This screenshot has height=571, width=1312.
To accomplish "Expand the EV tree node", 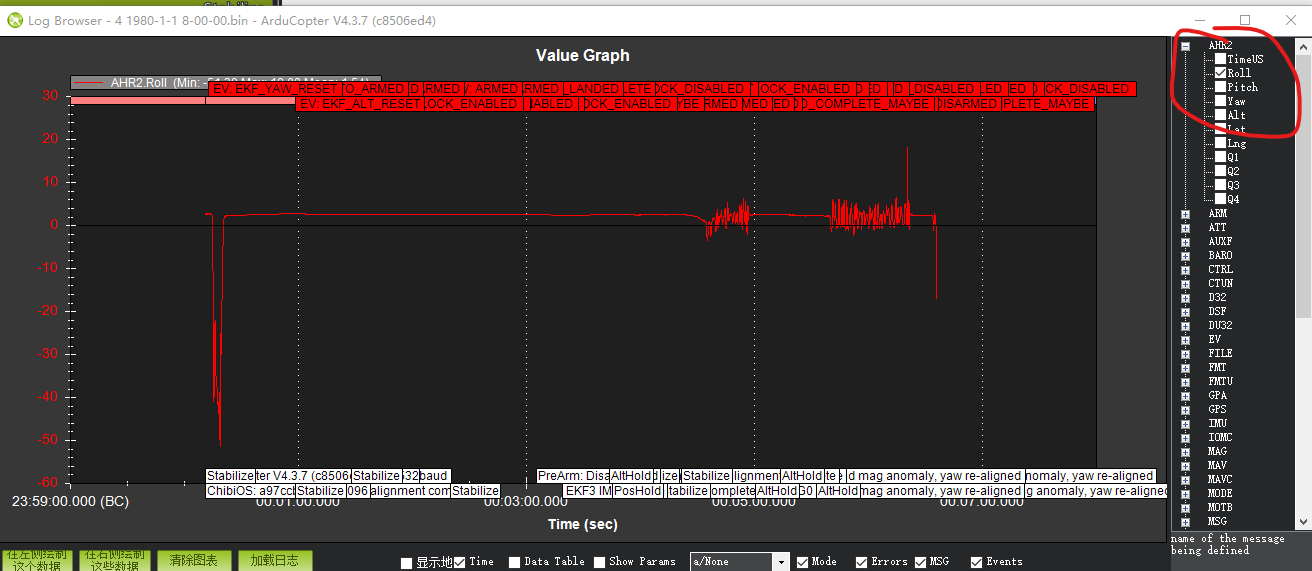I will (1185, 339).
